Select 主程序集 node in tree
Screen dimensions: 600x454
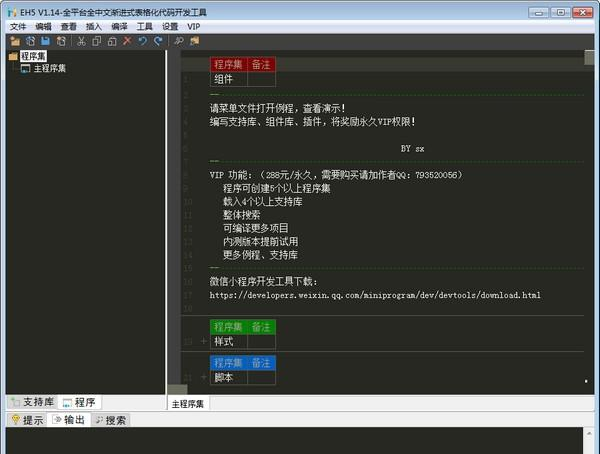click(x=50, y=69)
